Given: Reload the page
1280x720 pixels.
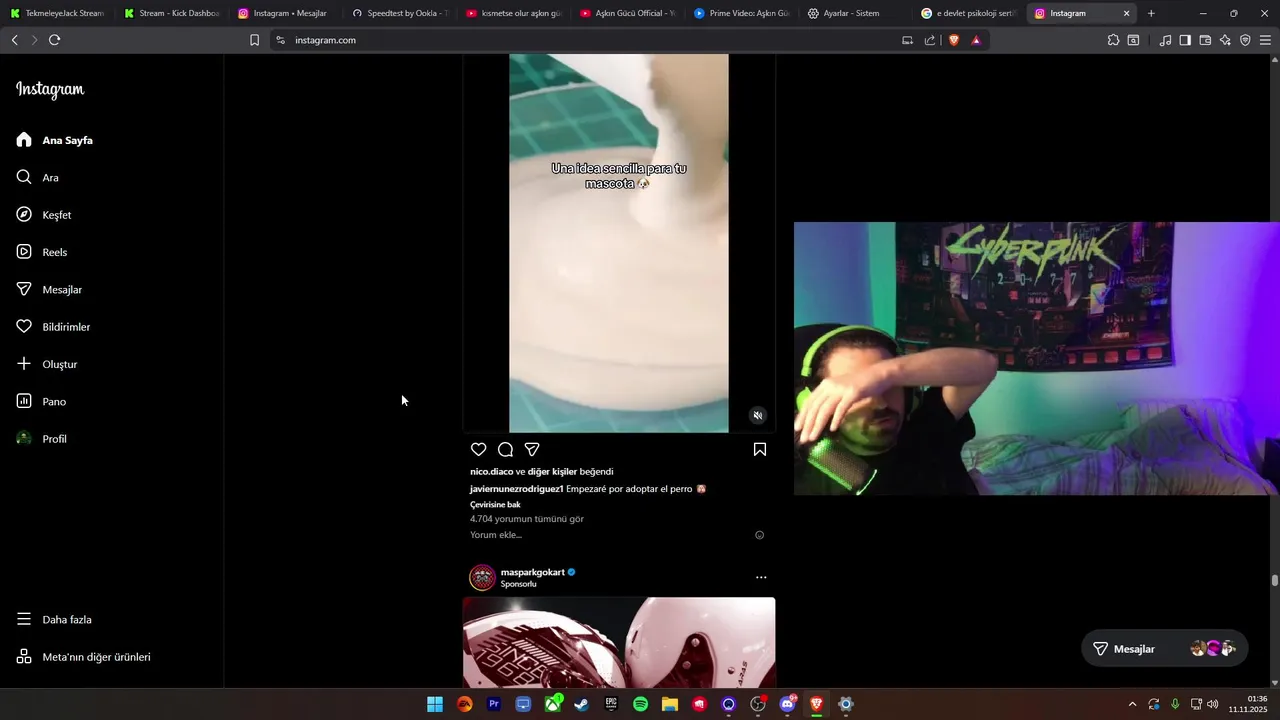Looking at the screenshot, I should coord(55,40).
